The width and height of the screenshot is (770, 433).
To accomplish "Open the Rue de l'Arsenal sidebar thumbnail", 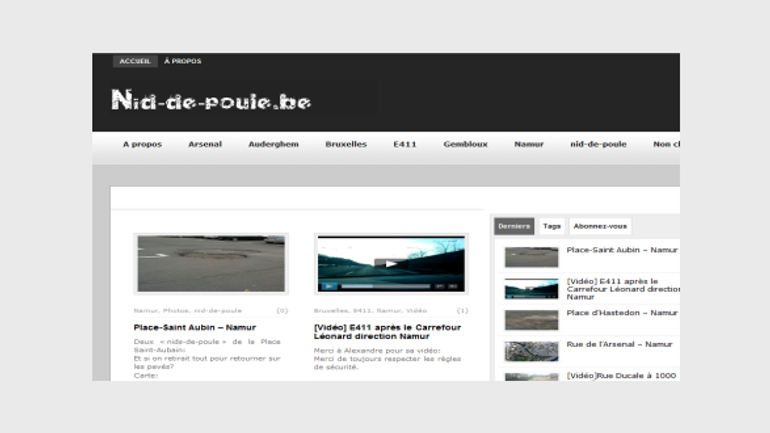I will coord(531,351).
